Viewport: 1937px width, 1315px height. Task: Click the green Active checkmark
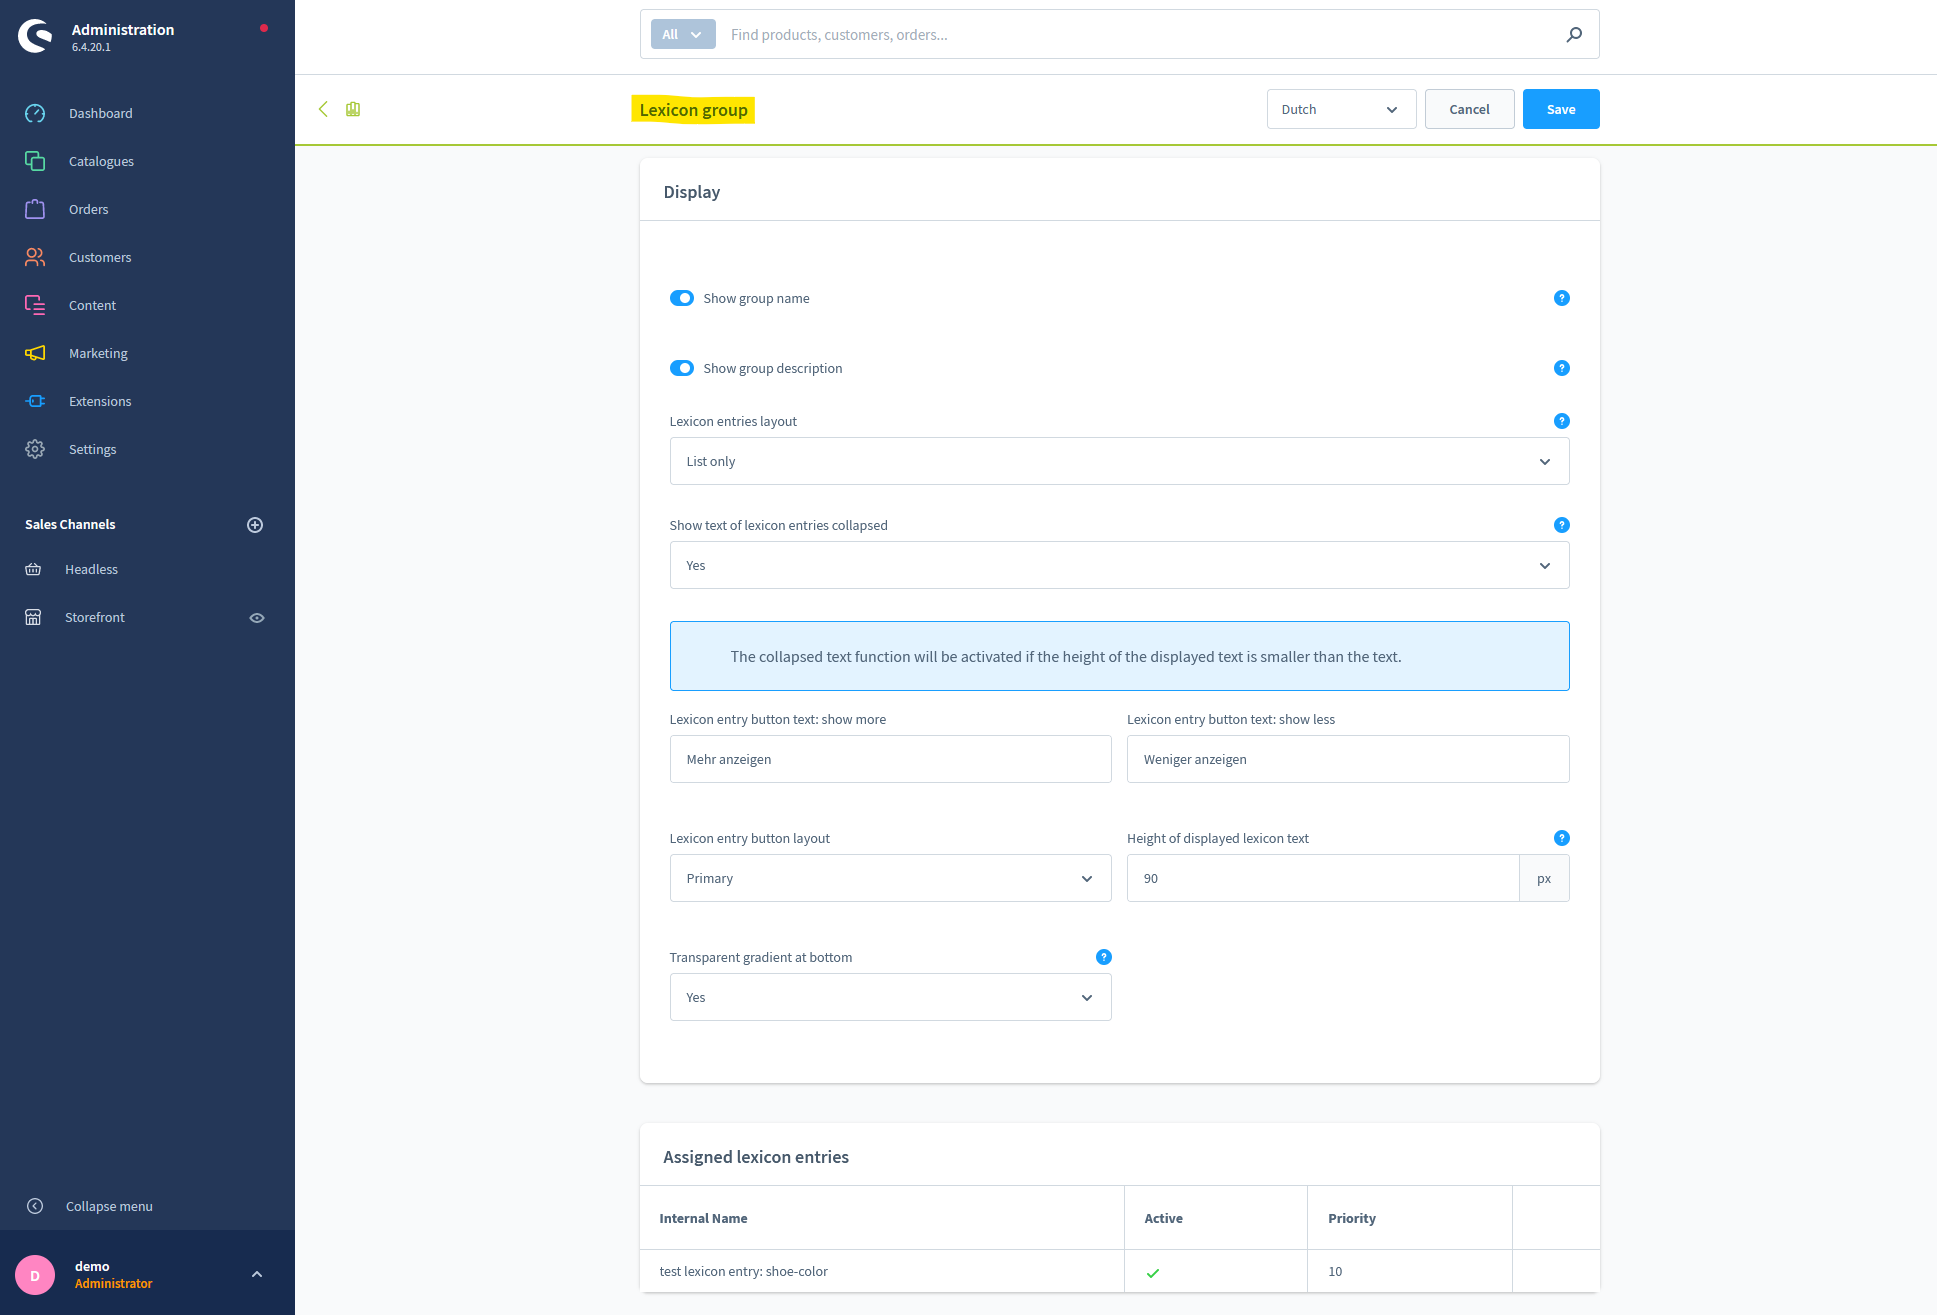[1153, 1273]
